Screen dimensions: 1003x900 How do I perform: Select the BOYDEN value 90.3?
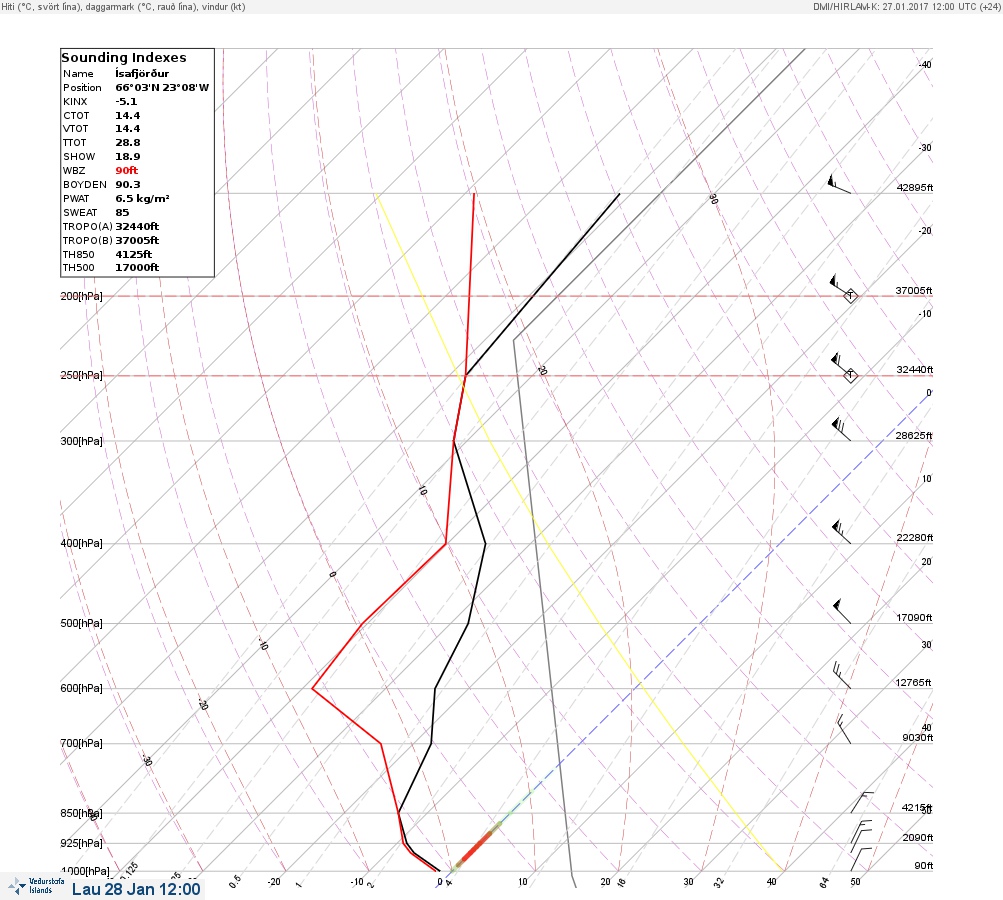[127, 184]
